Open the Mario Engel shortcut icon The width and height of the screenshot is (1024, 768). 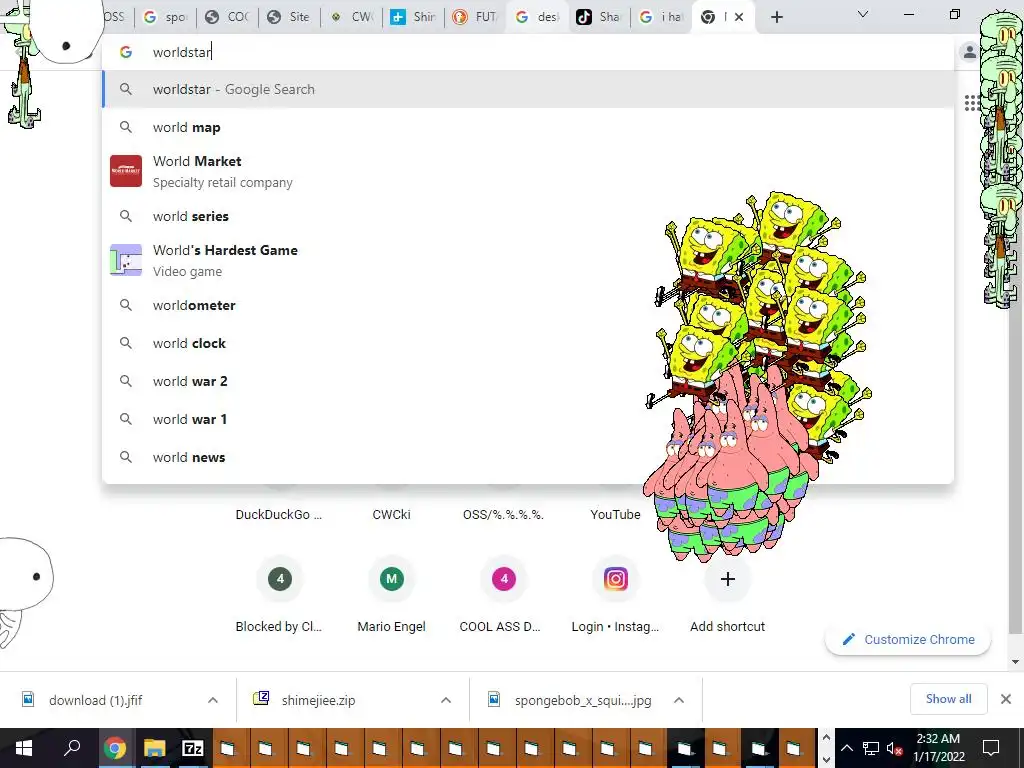point(391,579)
